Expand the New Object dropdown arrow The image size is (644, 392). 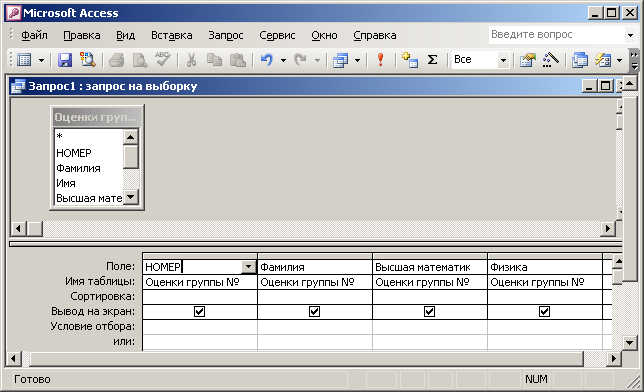point(619,60)
